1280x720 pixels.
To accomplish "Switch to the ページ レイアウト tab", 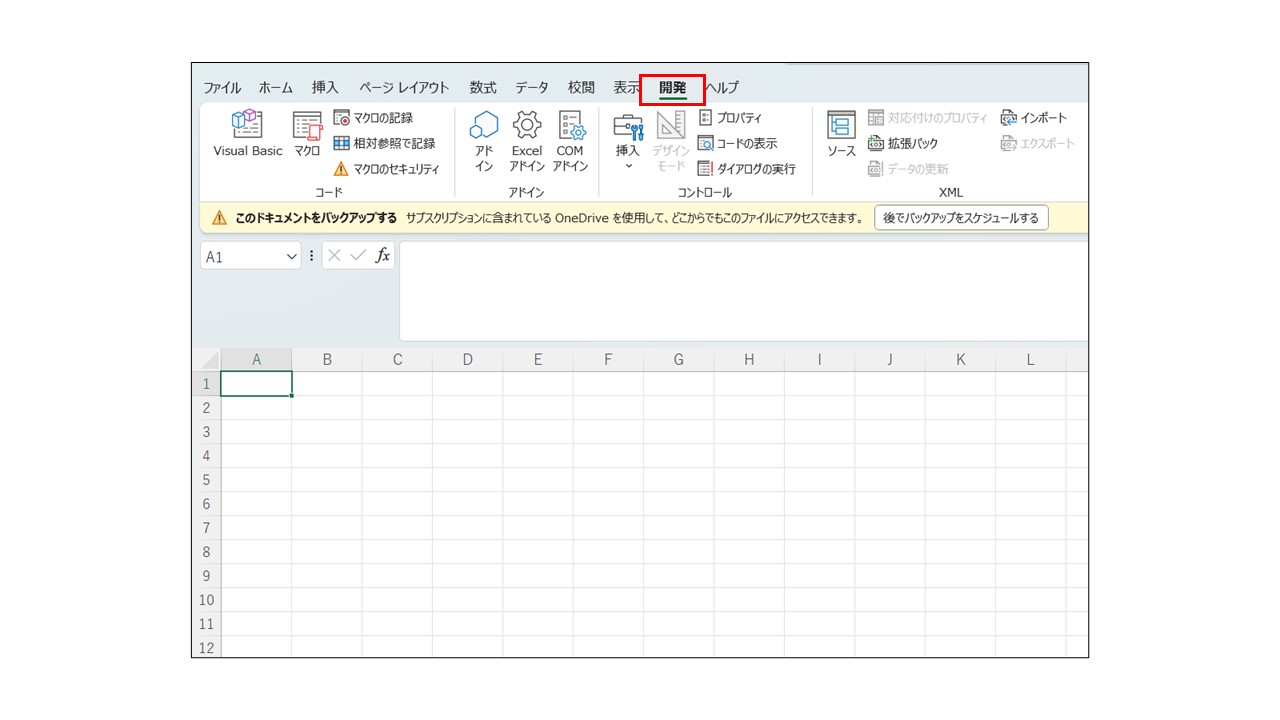I will click(x=404, y=88).
